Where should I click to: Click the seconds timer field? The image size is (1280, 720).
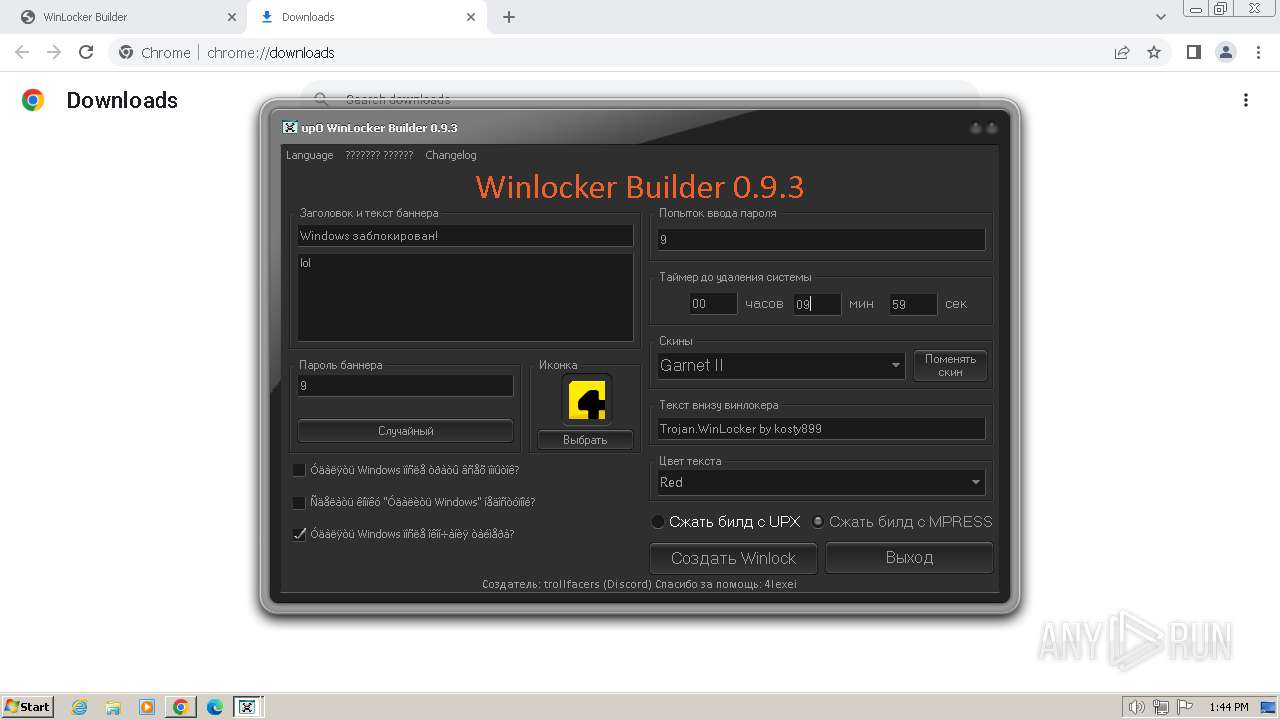[x=913, y=304]
